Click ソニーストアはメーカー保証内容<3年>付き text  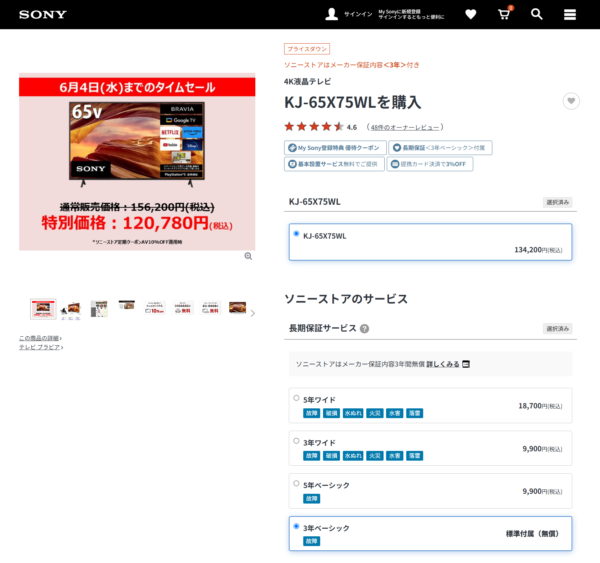(351, 65)
